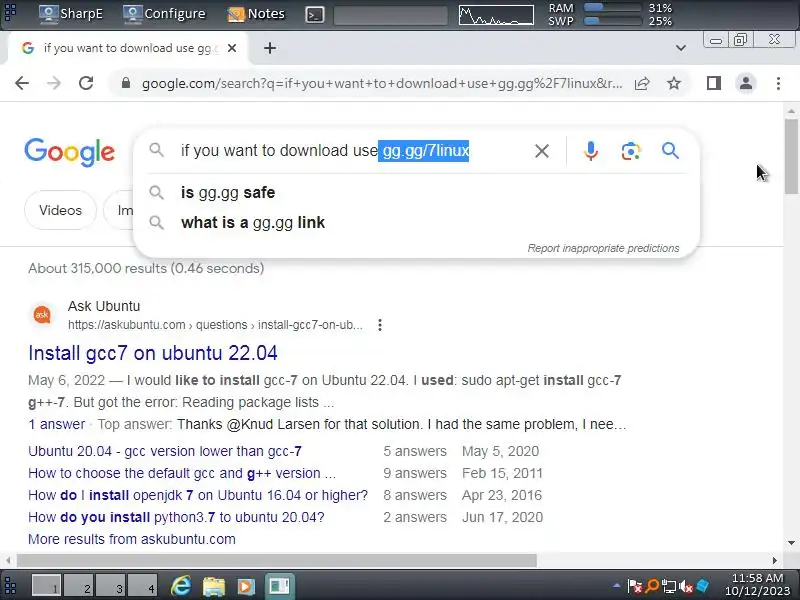The width and height of the screenshot is (800, 600).
Task: Start voice search with microphone icon
Action: tap(591, 151)
